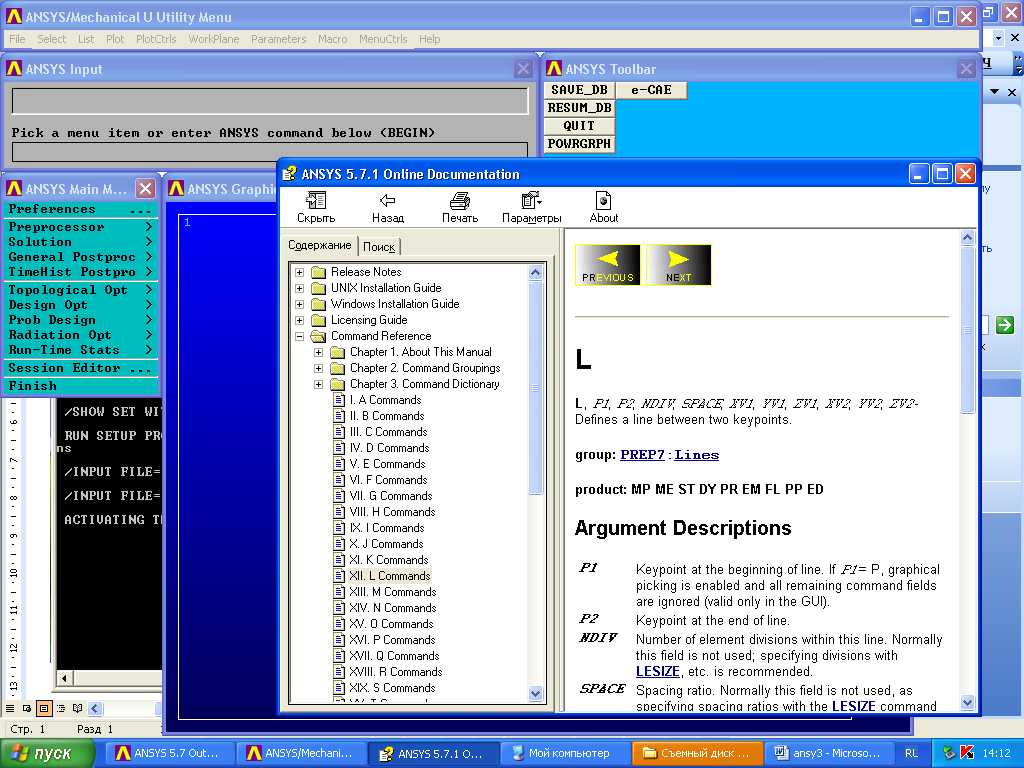Click the green Go arrow in the background window
The width and height of the screenshot is (1024, 768).
click(1005, 325)
